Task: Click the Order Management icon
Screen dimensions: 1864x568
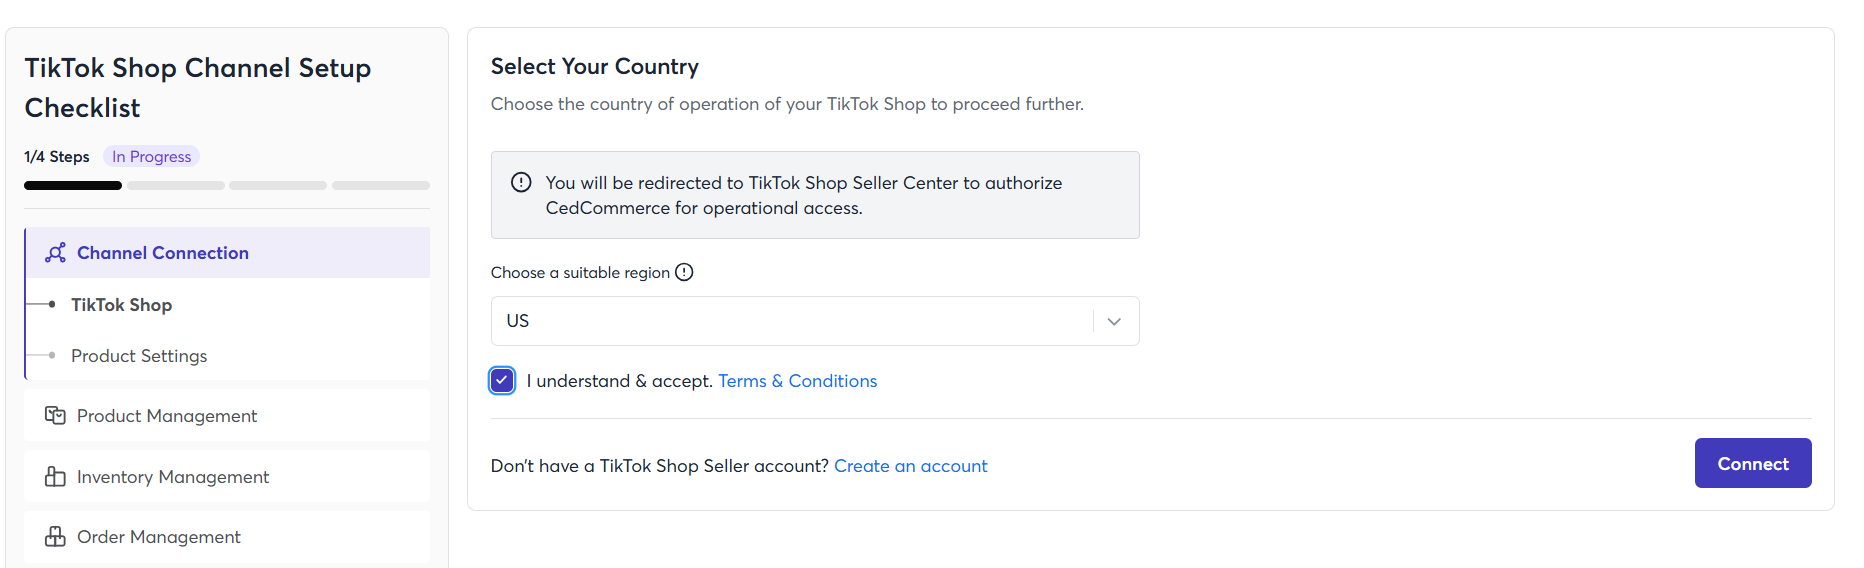Action: coord(55,537)
